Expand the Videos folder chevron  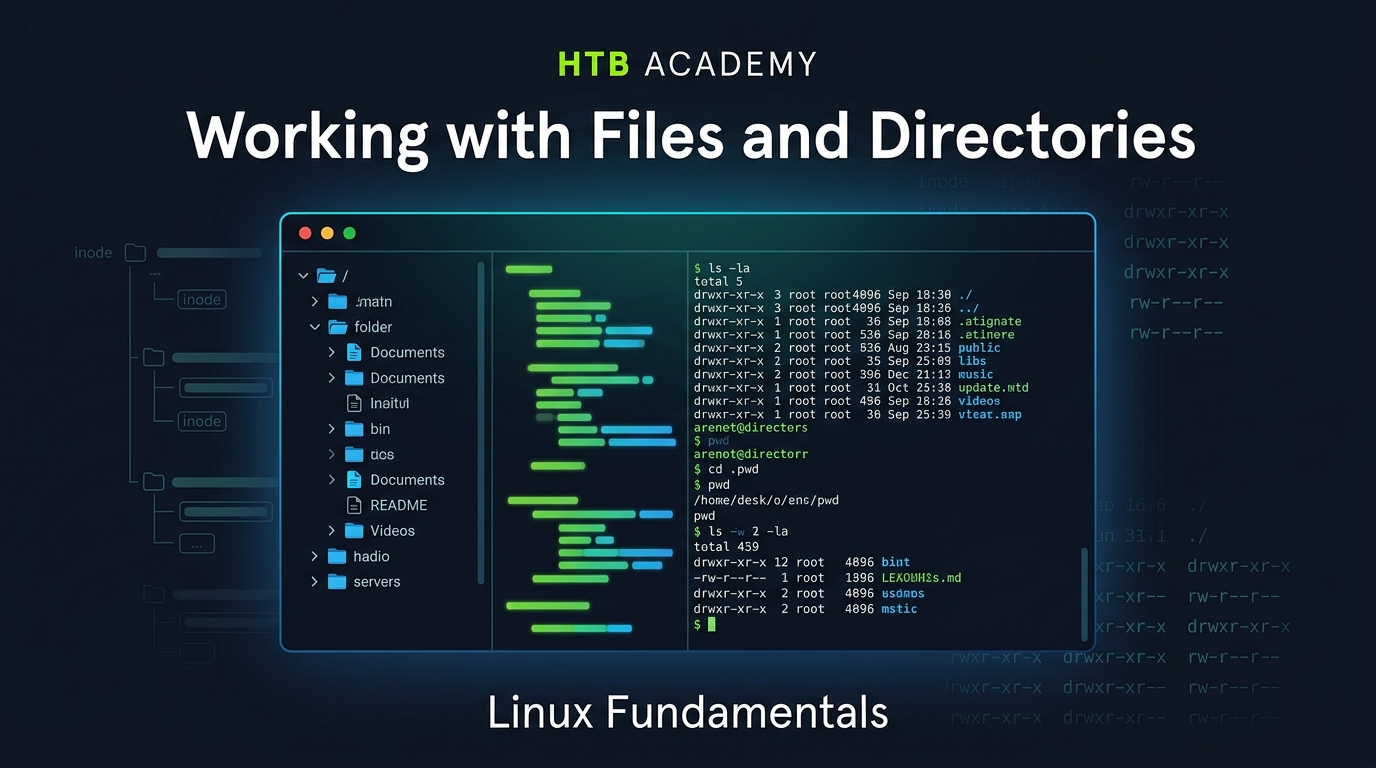(x=332, y=530)
